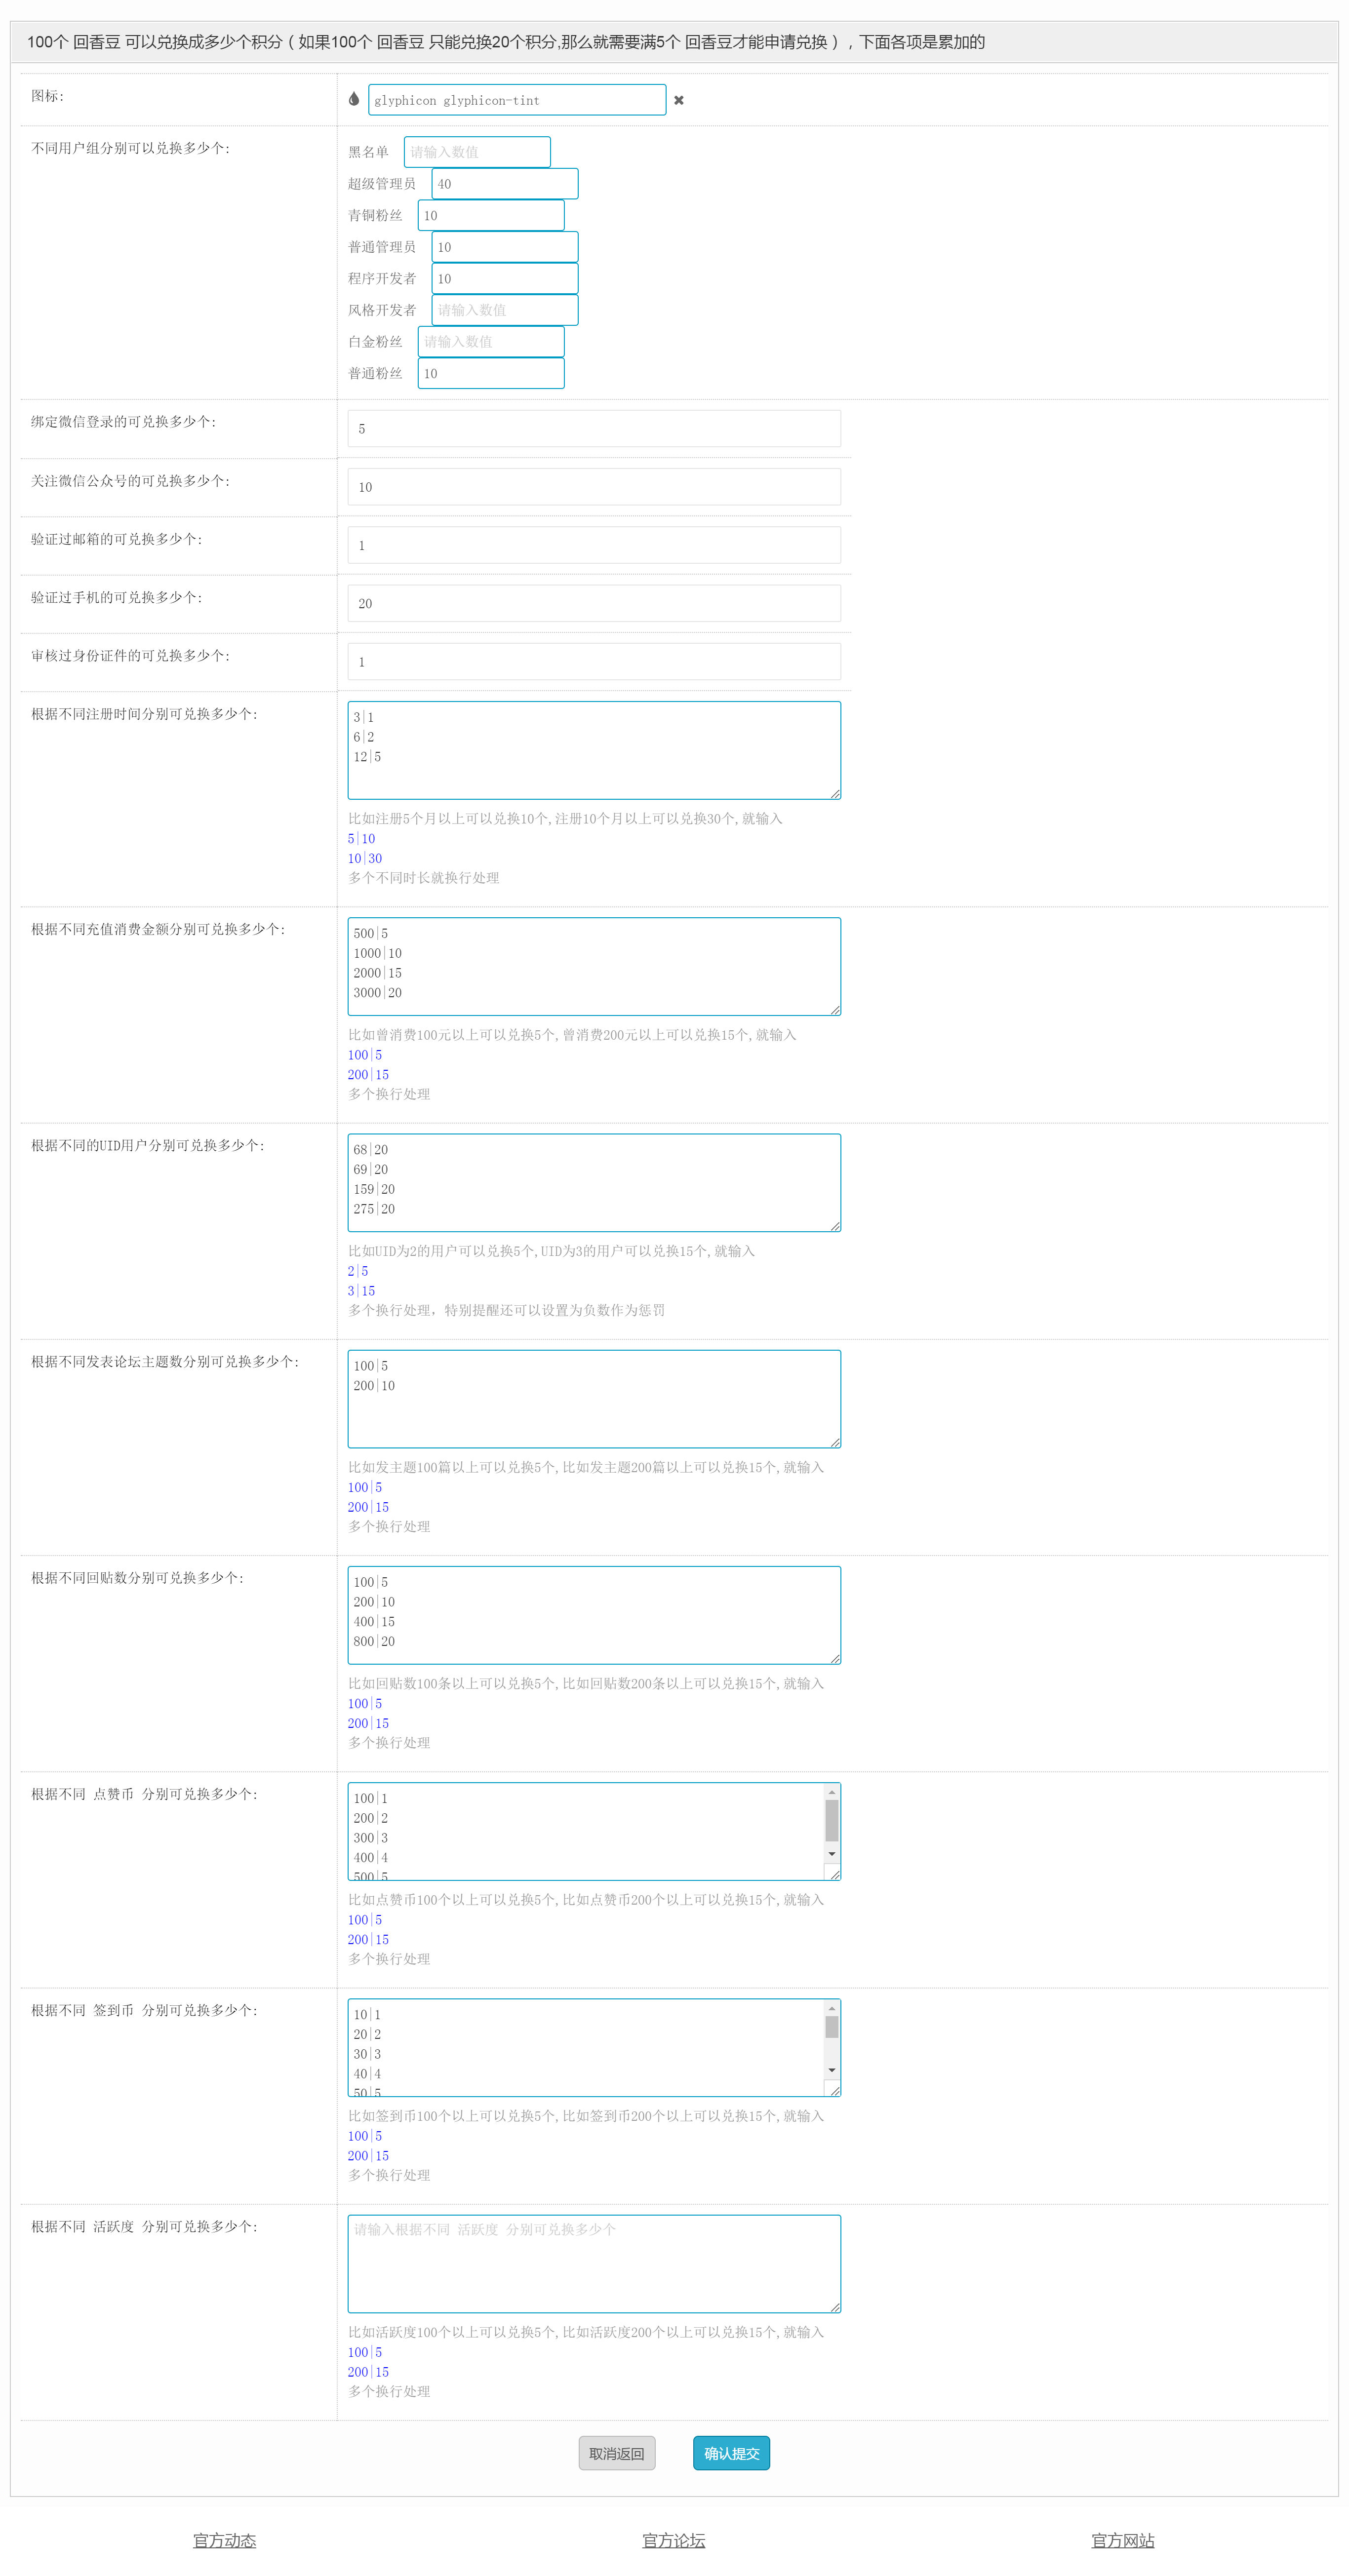Click the glyphicon-tint icon input field

[516, 100]
